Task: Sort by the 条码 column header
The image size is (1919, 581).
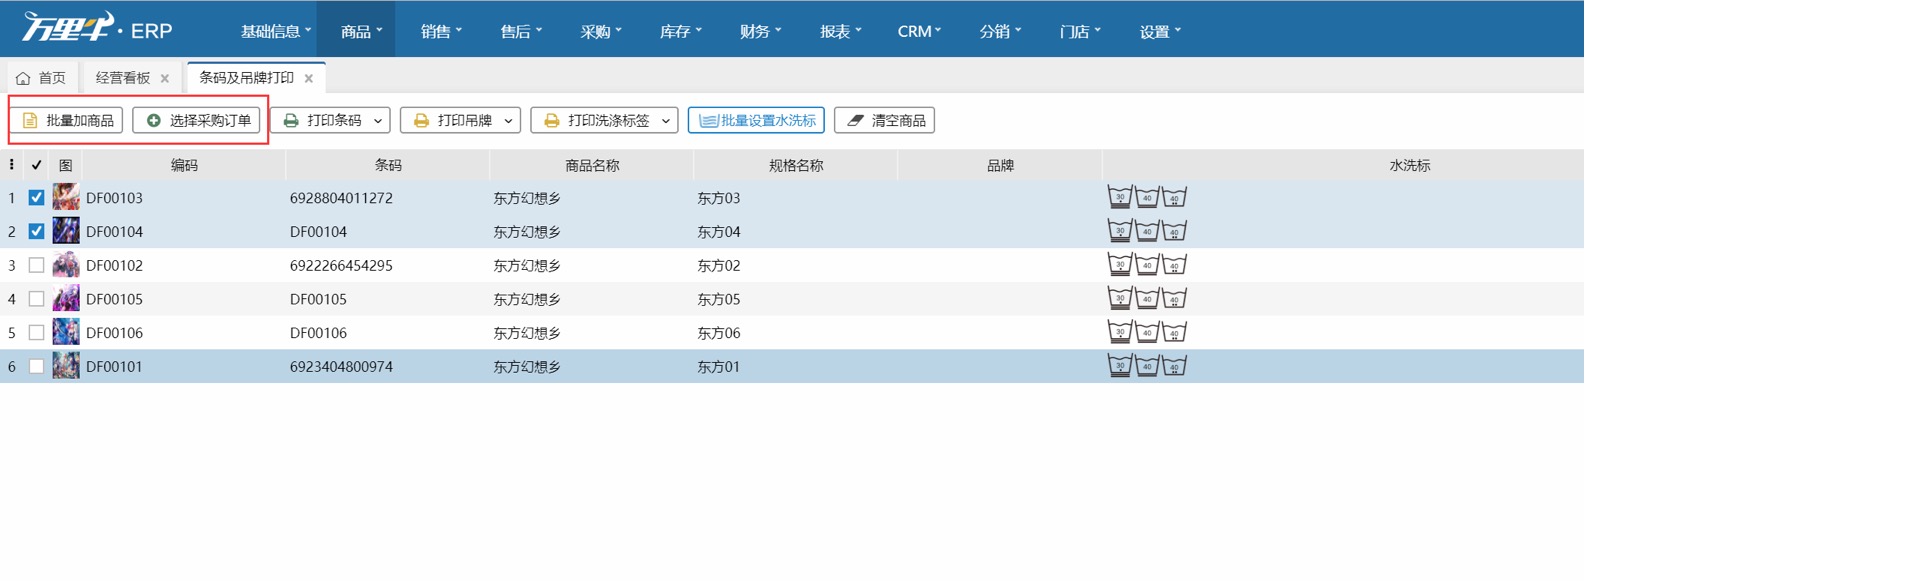Action: click(388, 165)
